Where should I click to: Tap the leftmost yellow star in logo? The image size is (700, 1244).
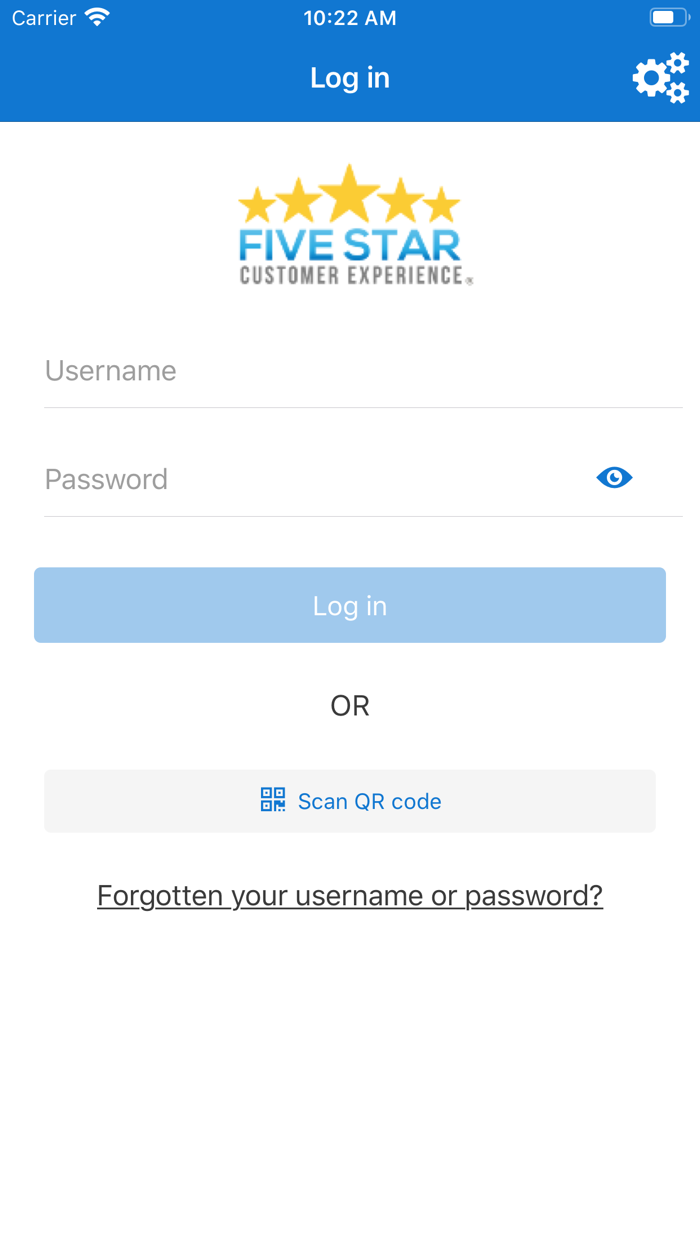tap(258, 206)
